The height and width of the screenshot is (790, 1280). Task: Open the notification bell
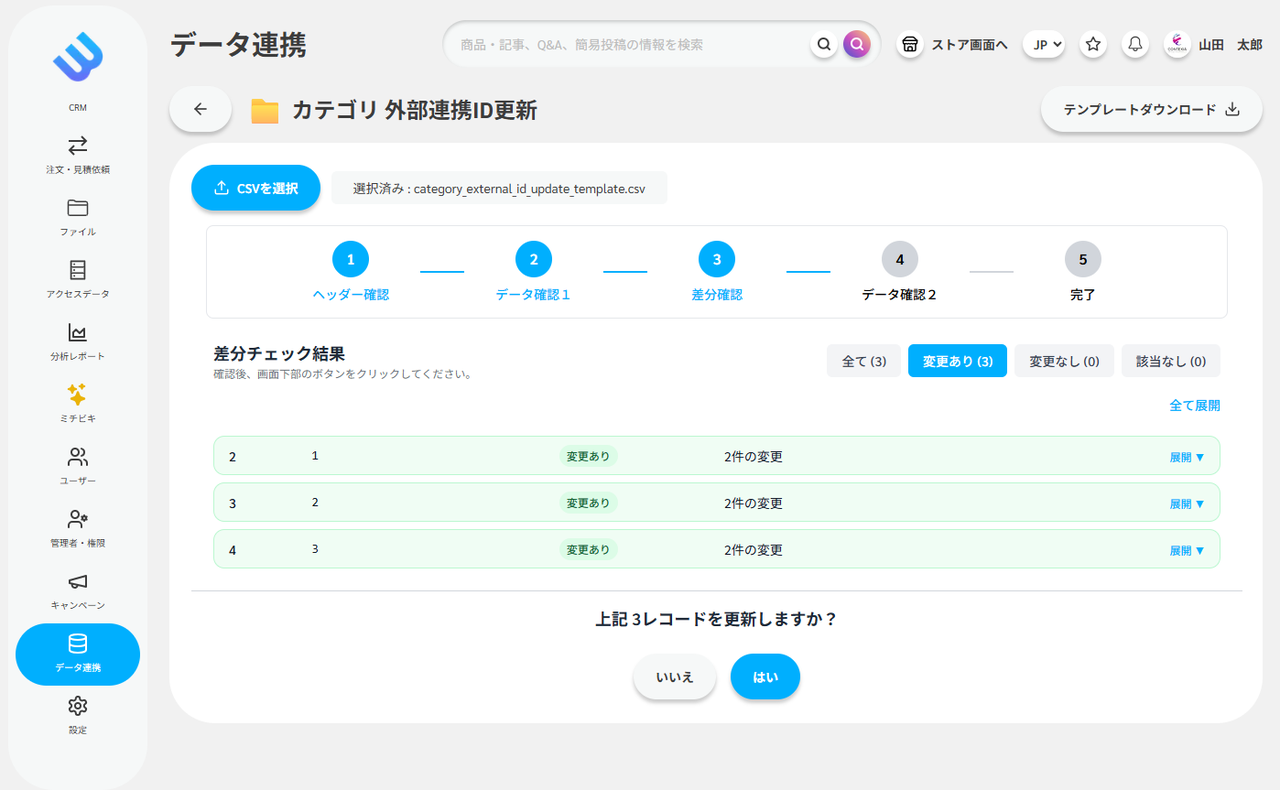tap(1135, 44)
